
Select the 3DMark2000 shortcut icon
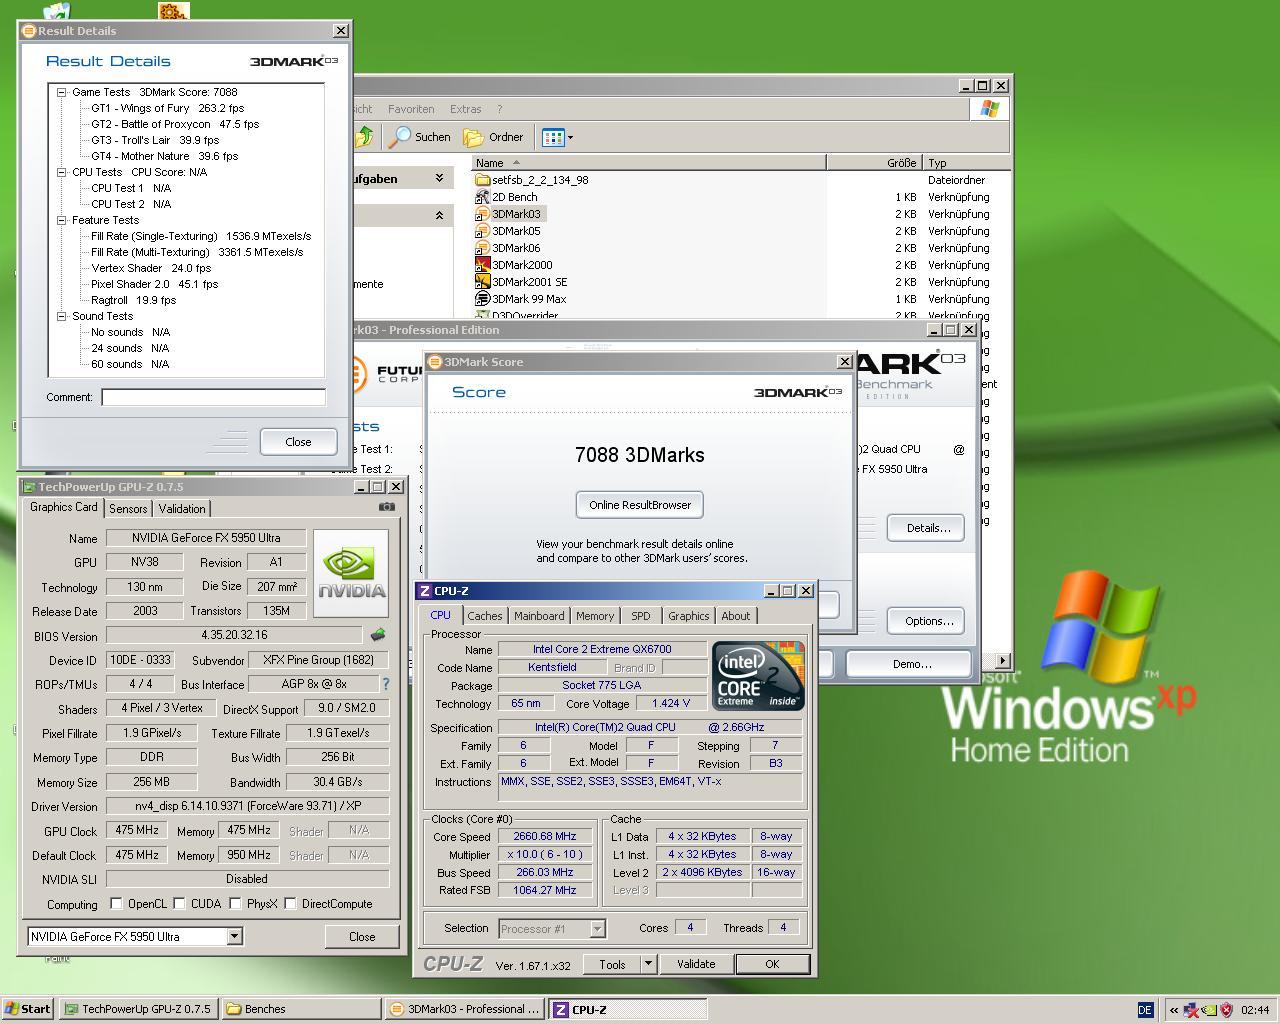[x=483, y=265]
